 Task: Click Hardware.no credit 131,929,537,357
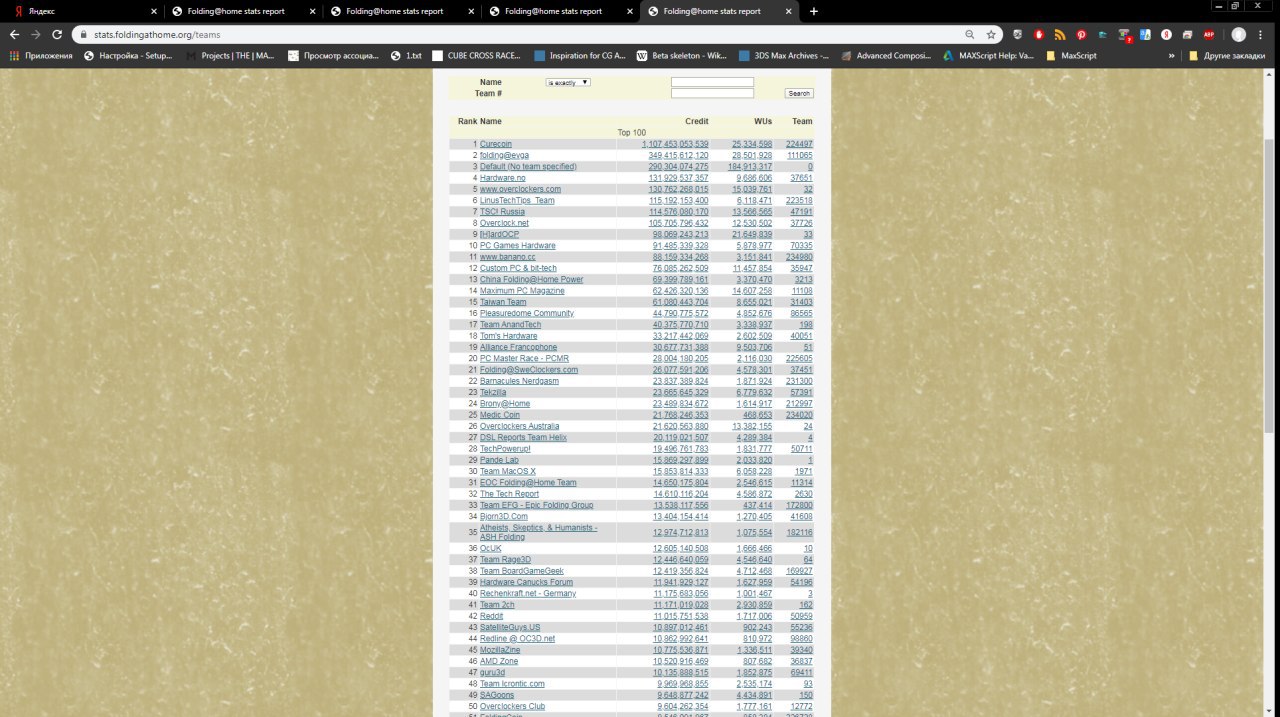pos(678,178)
